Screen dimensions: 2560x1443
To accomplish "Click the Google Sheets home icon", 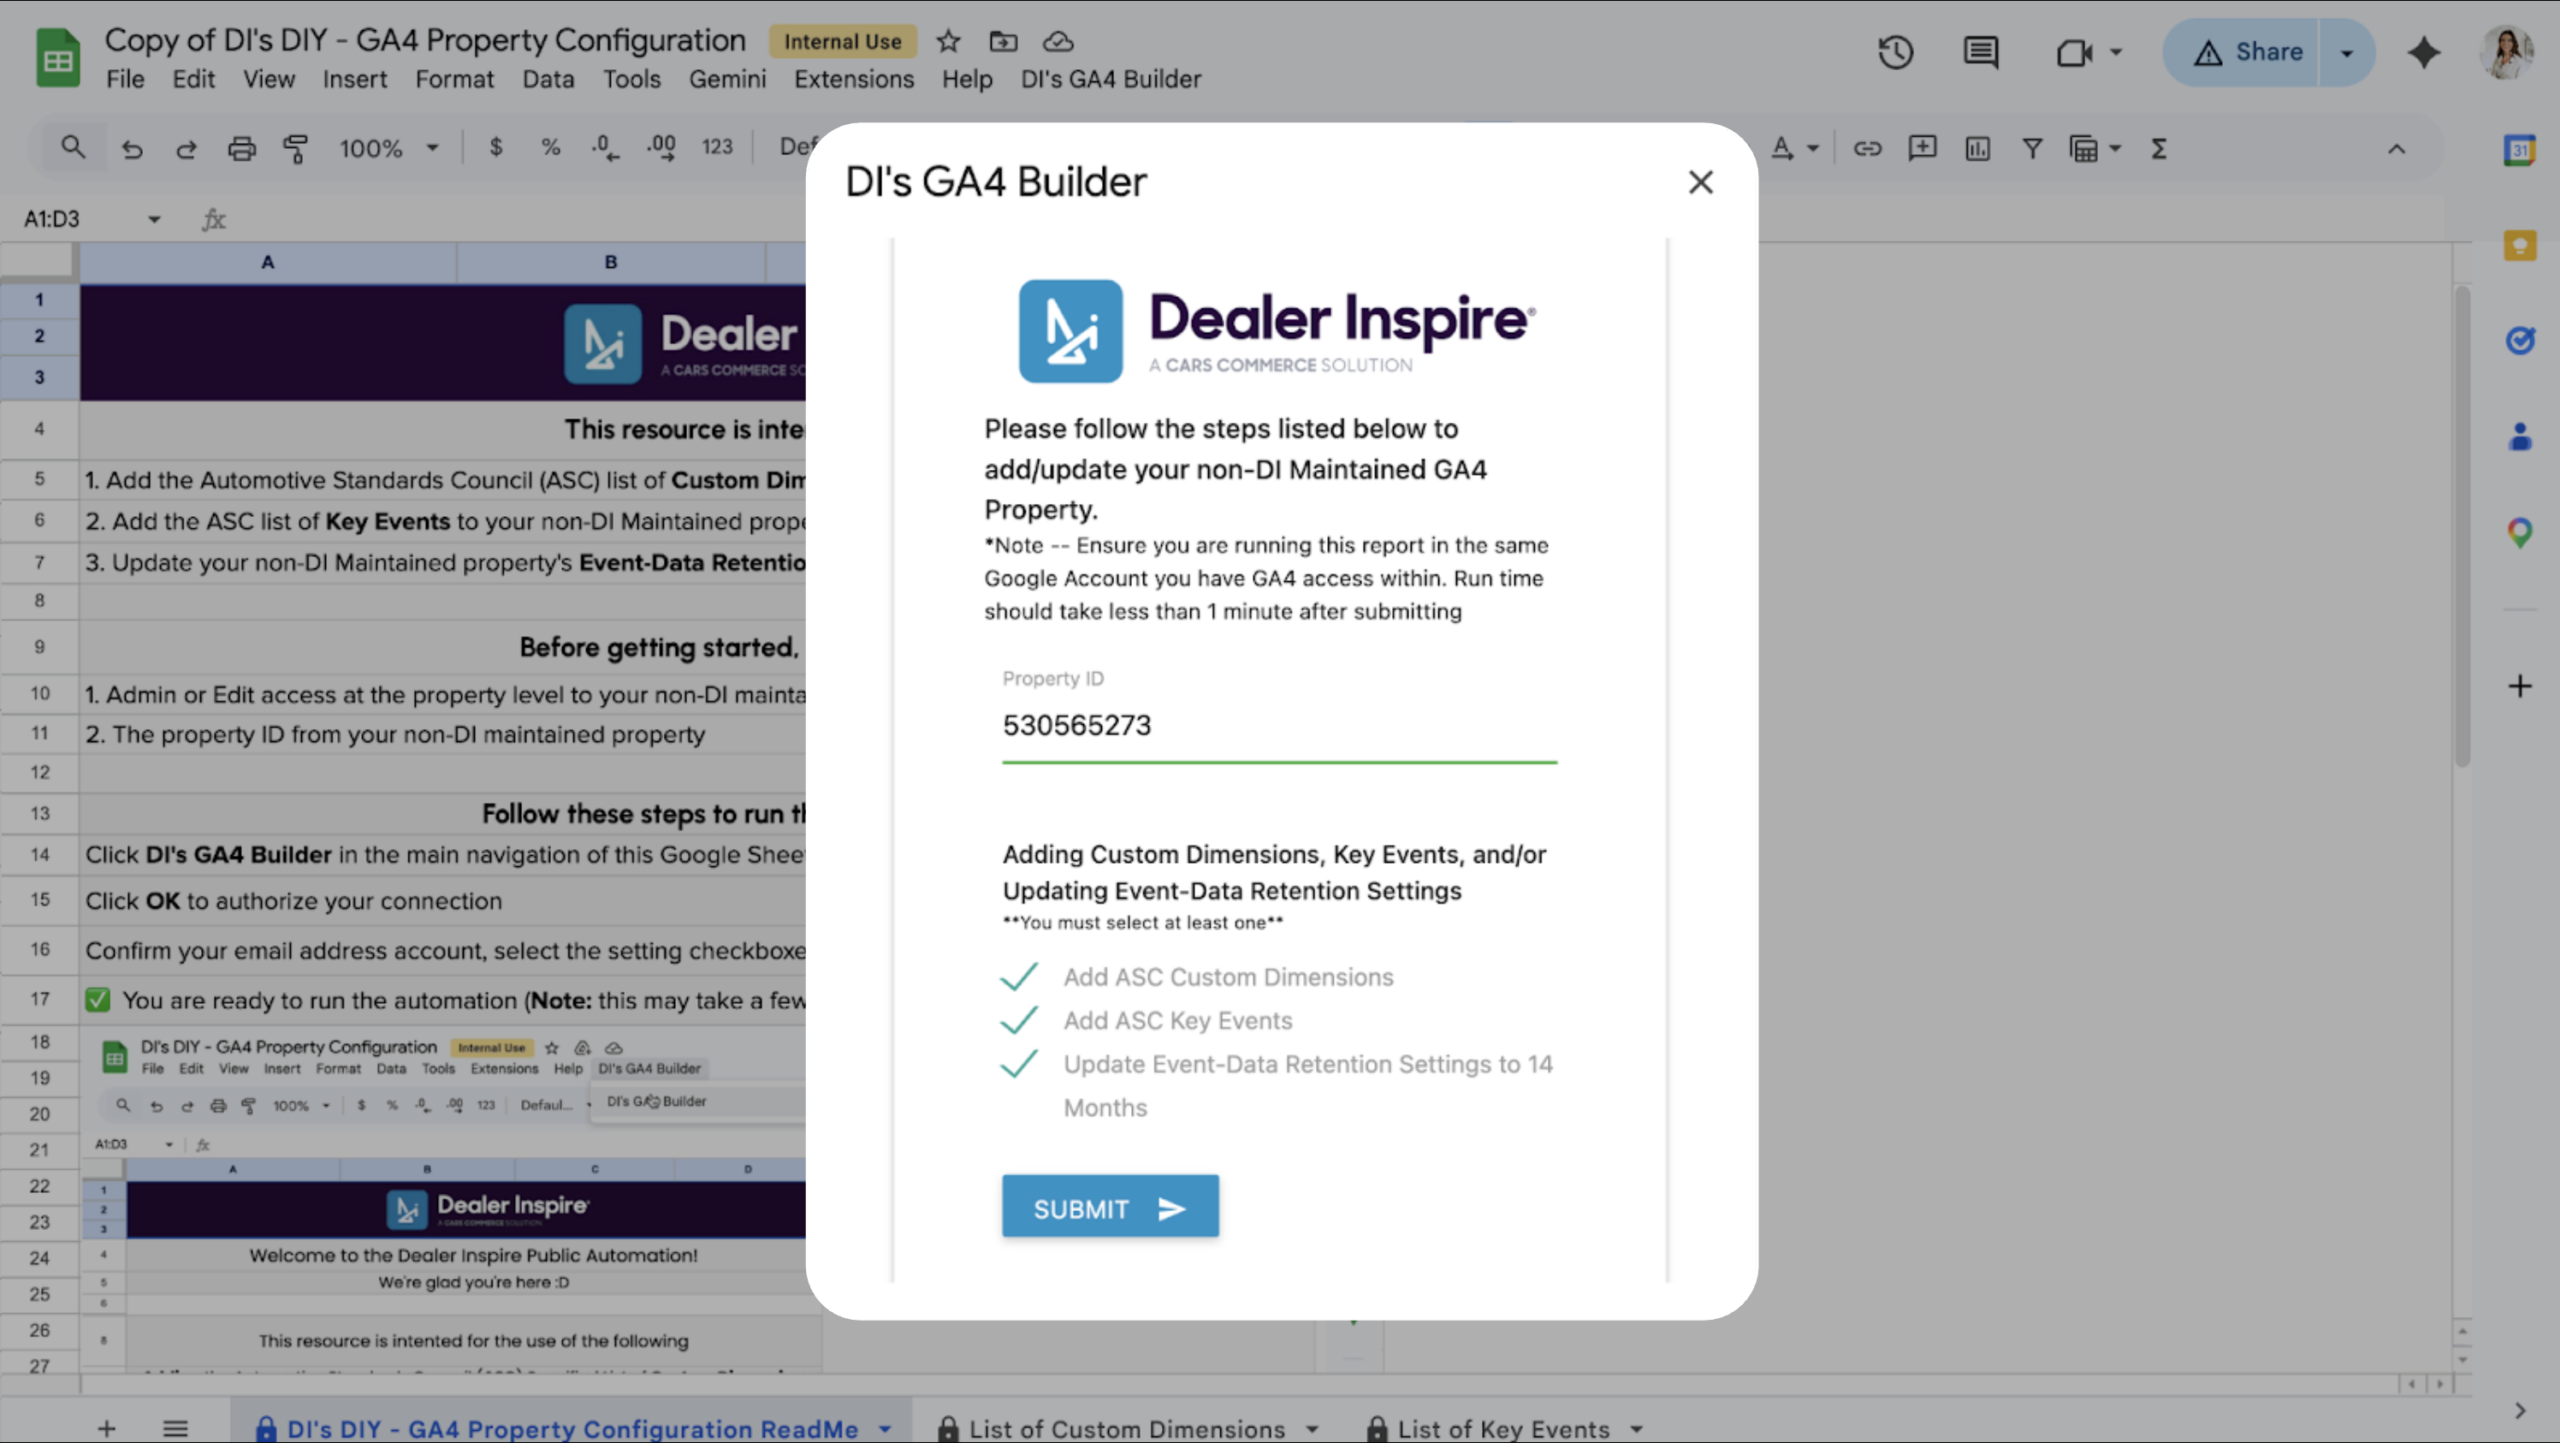I will pyautogui.click(x=58, y=58).
